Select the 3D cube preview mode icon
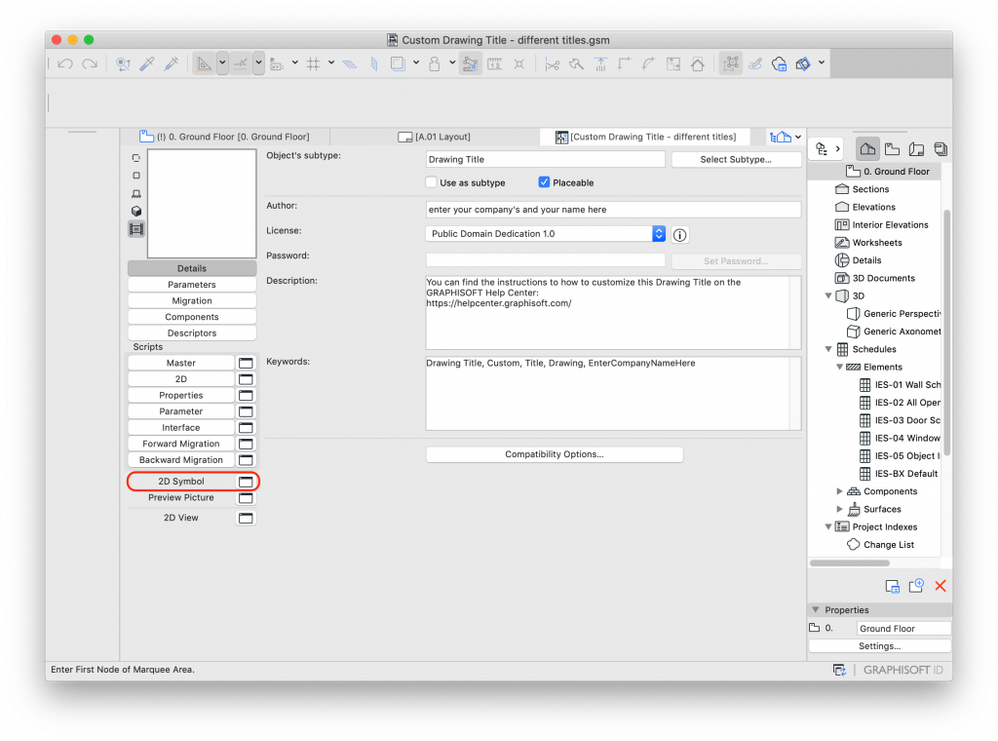 click(136, 211)
